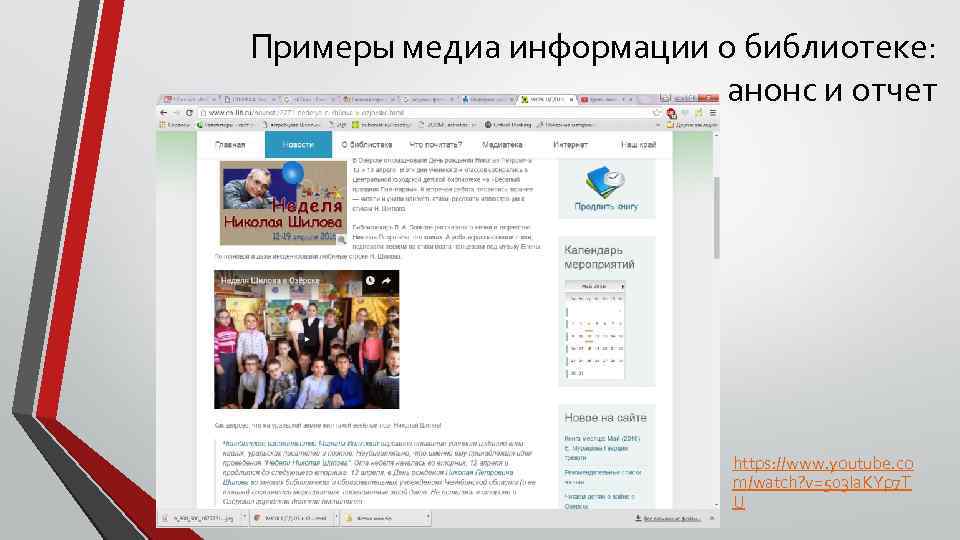This screenshot has height=540, width=960.
Task: Open the dropdown arrow of the first download
Action: coord(244,518)
